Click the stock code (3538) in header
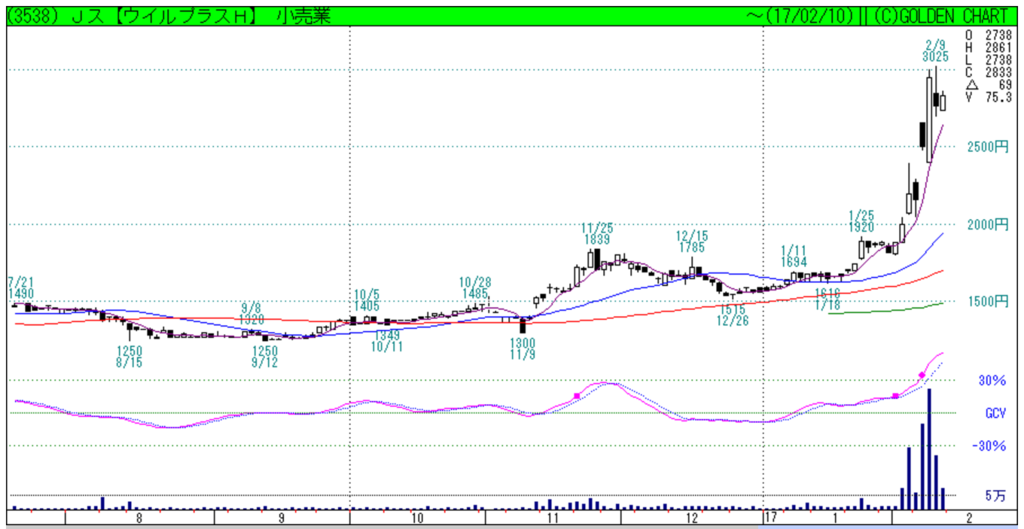This screenshot has width=1024, height=529. (x=25, y=18)
